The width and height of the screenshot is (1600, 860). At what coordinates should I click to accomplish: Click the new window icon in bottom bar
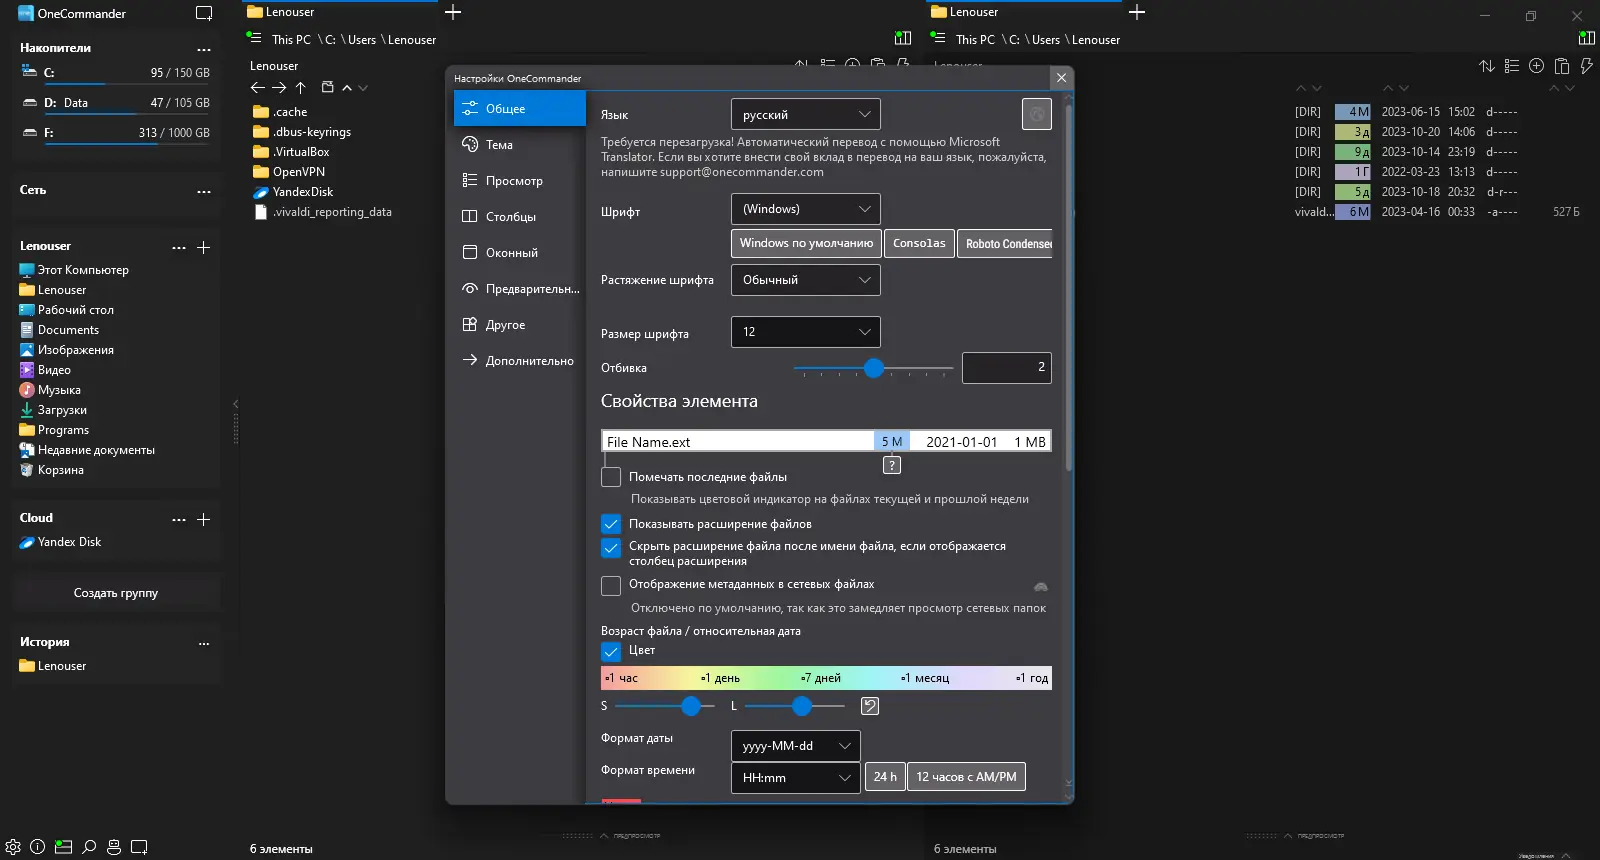(139, 847)
